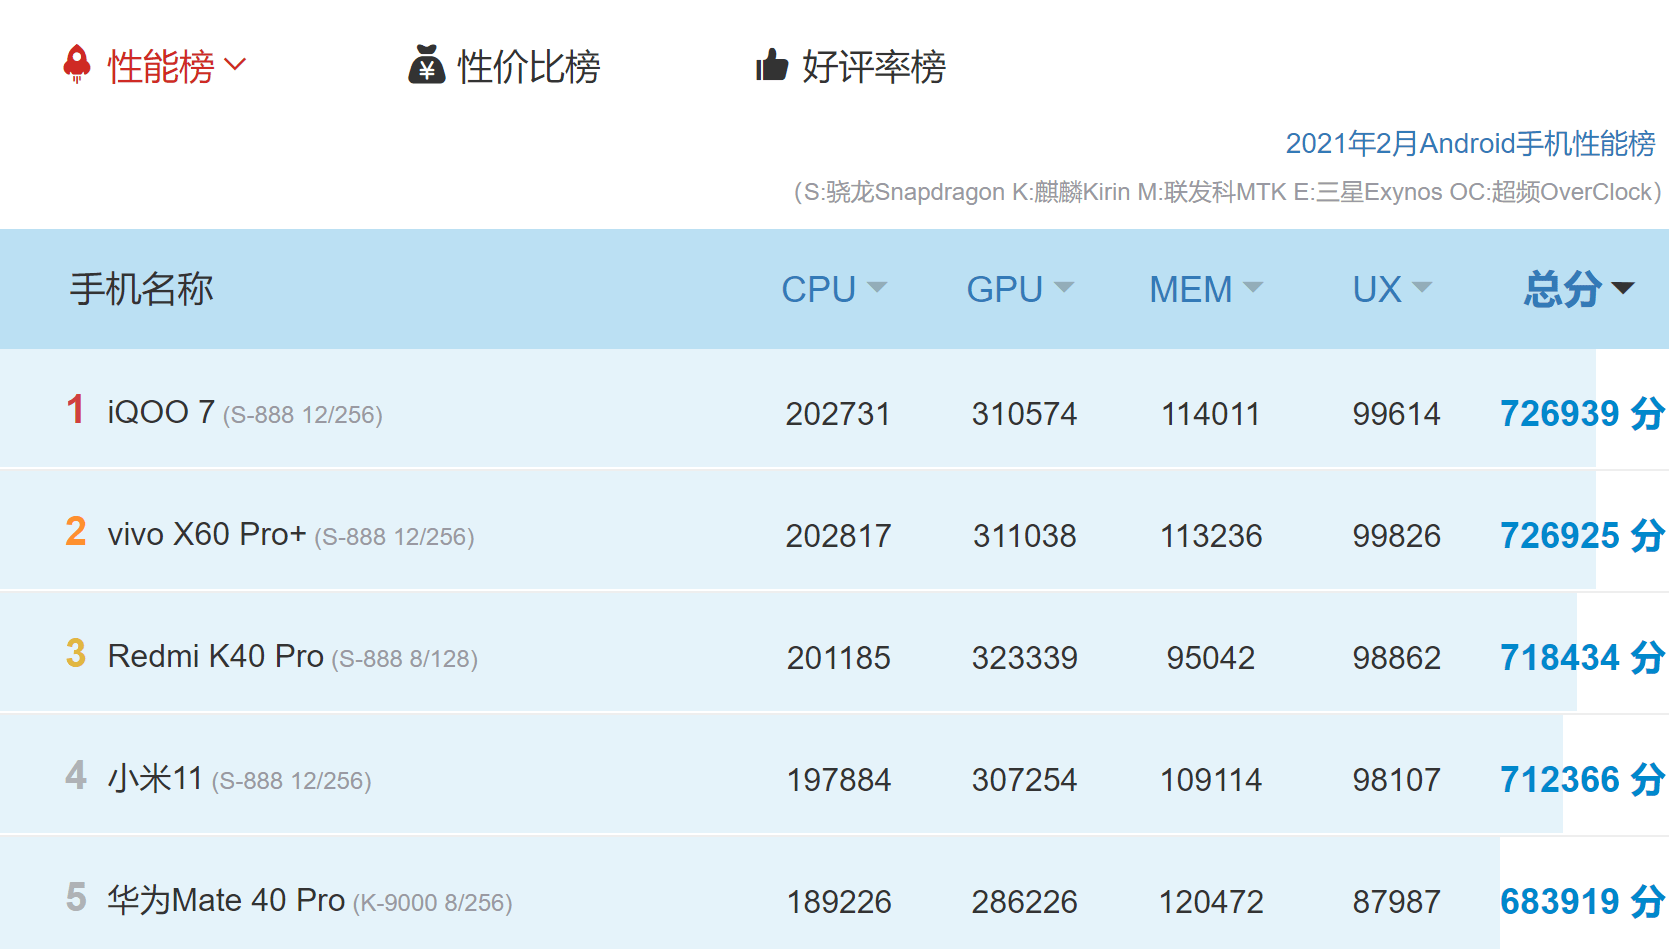Click the 性能榜 menu item
Viewport: 1669px width, 949px height.
tap(165, 64)
